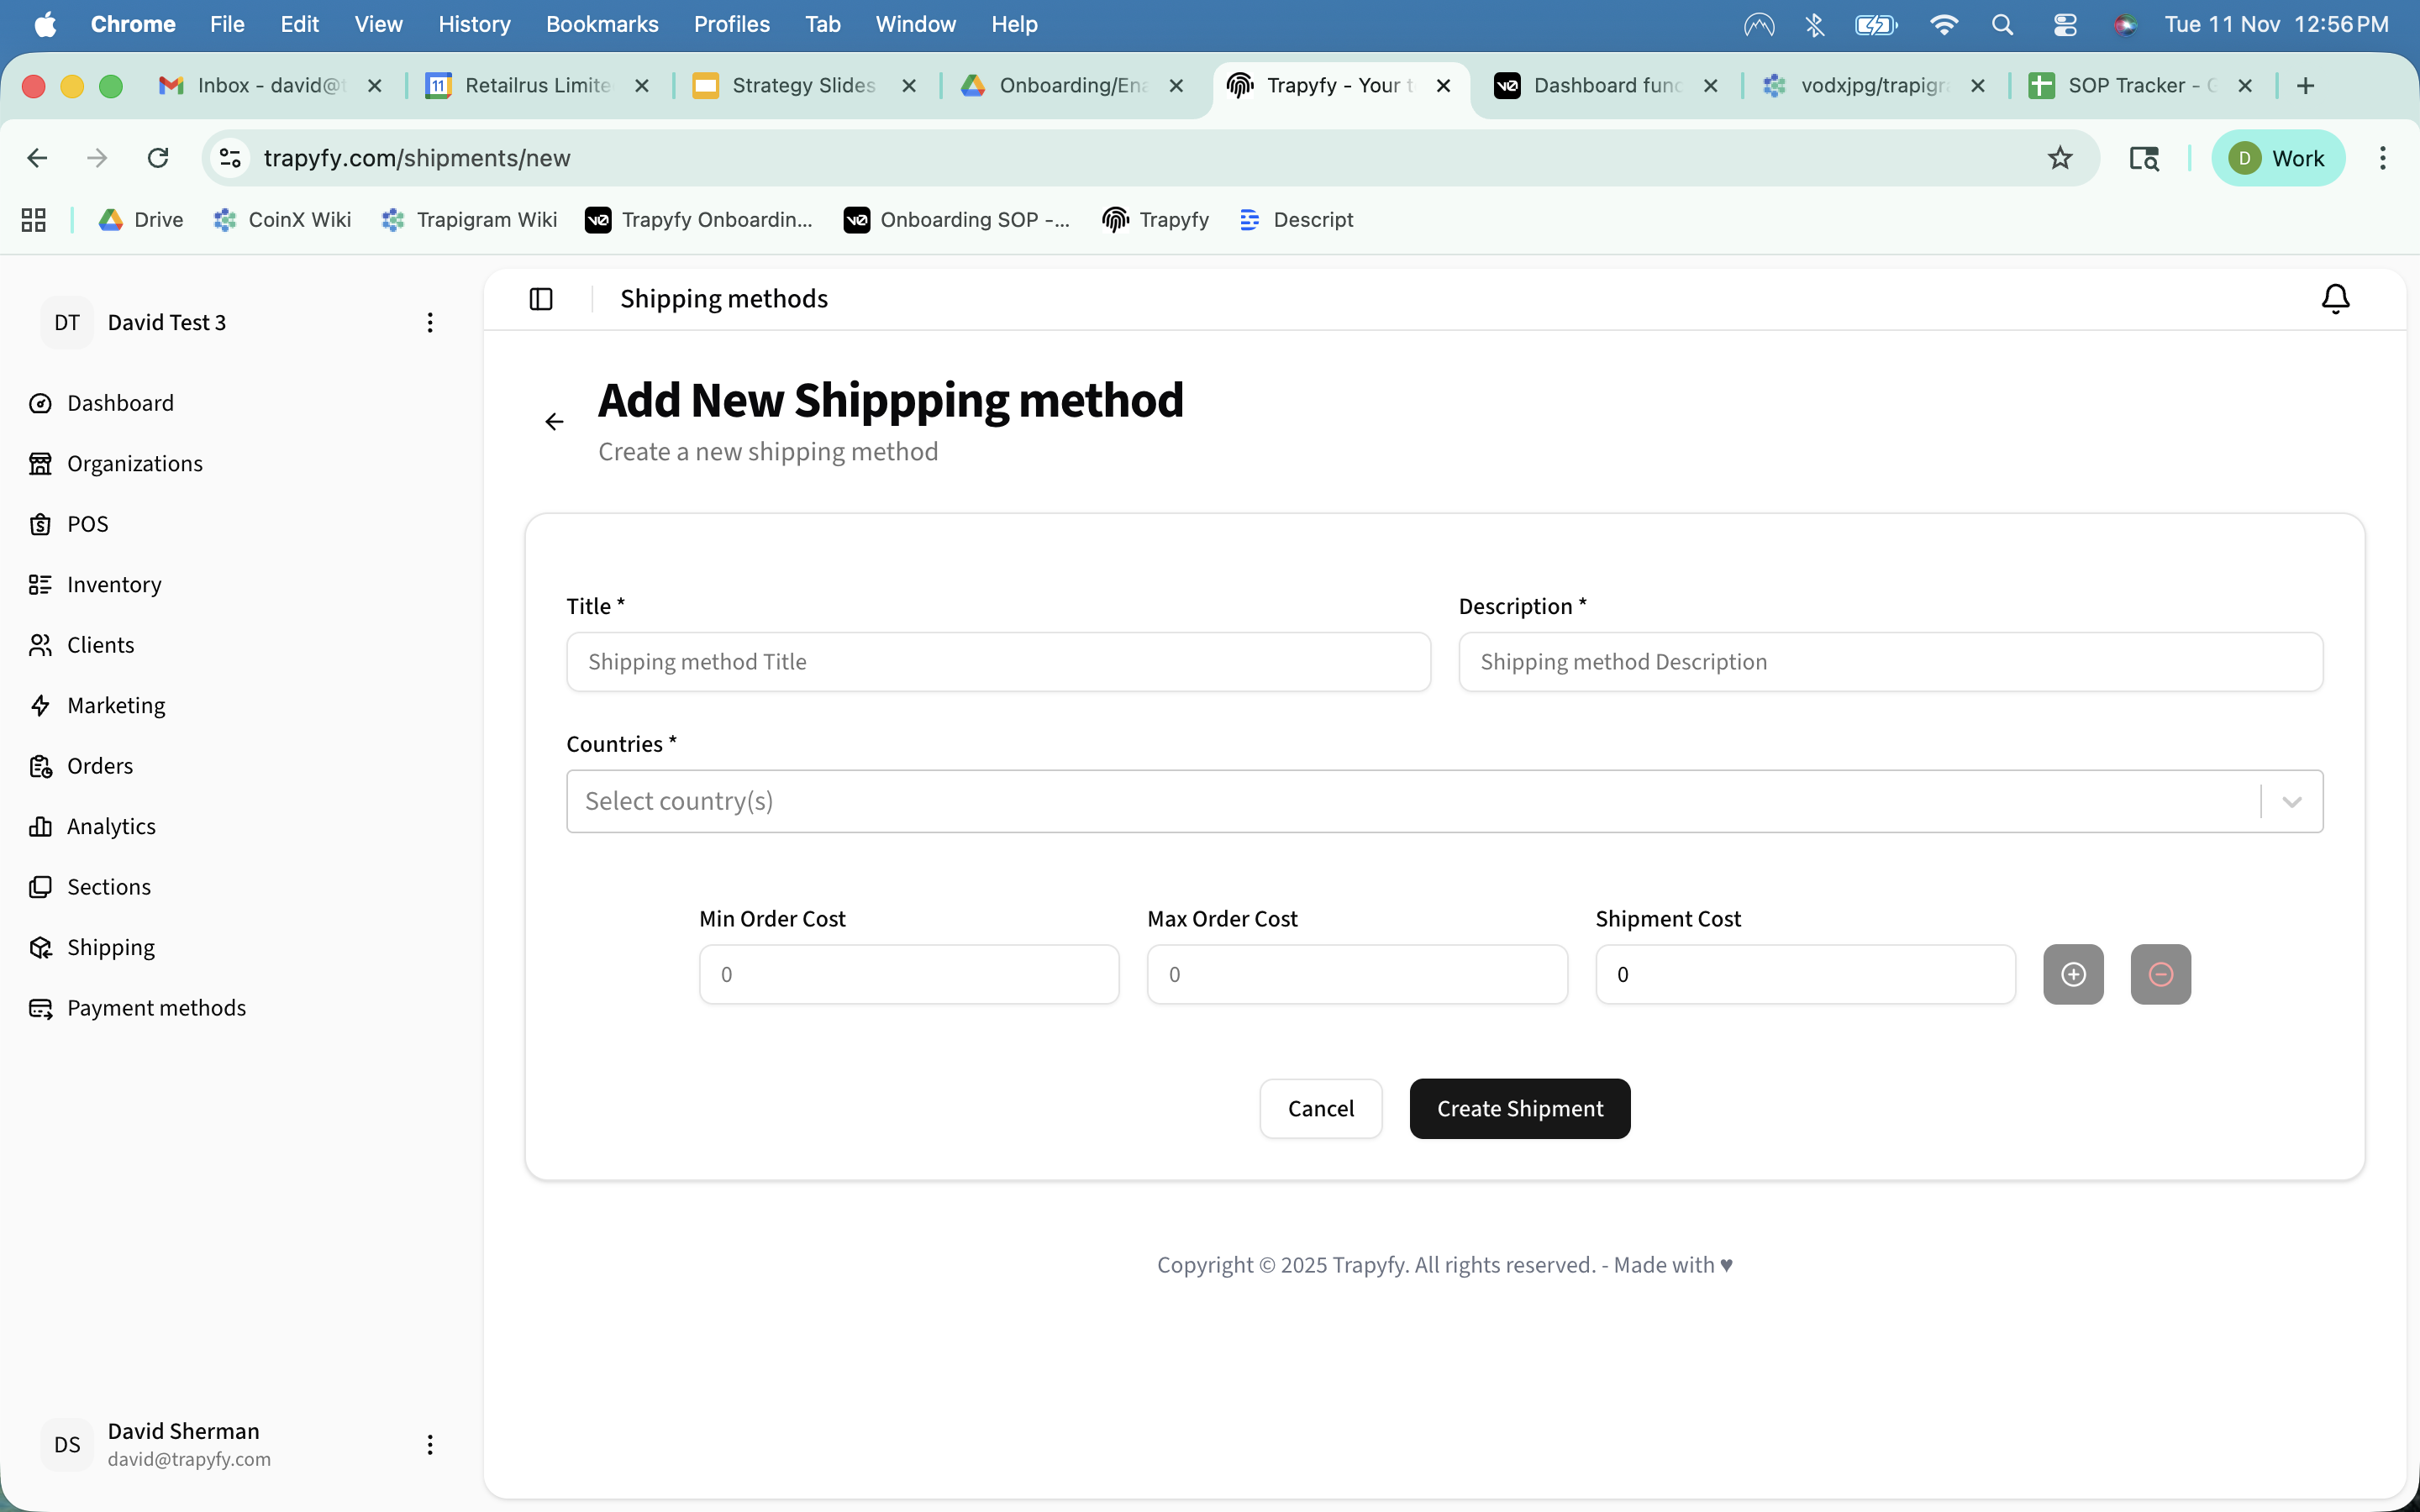This screenshot has width=2420, height=1512.
Task: Open David Test 3 options menu
Action: (x=430, y=322)
